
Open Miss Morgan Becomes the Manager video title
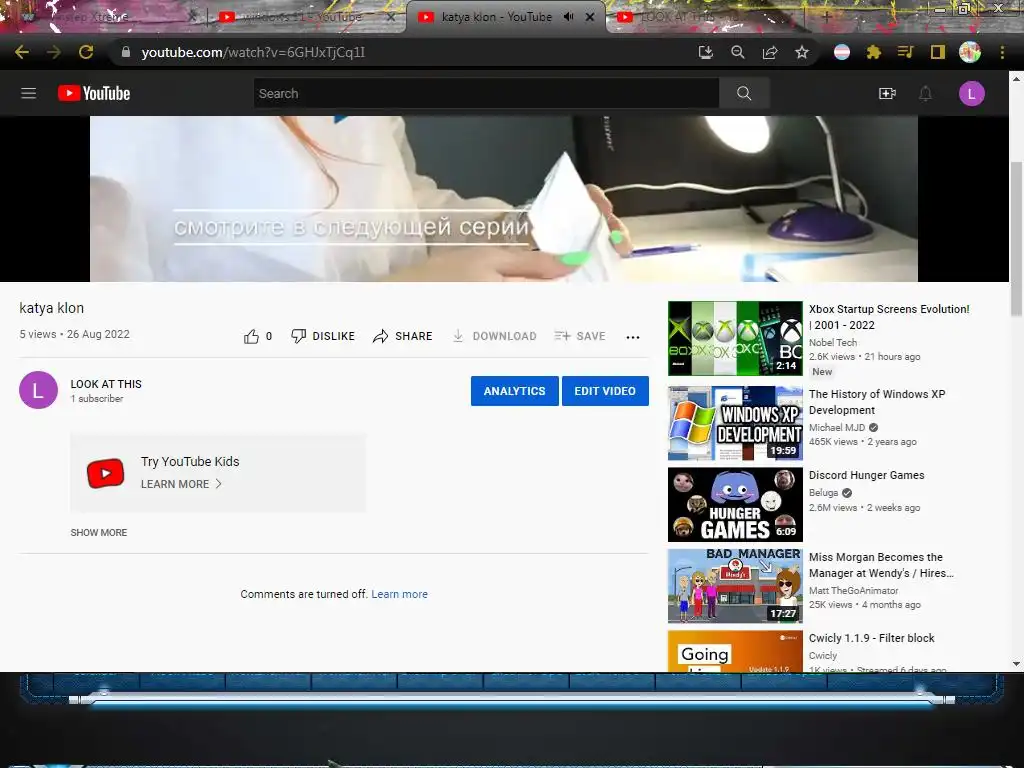tap(881, 565)
